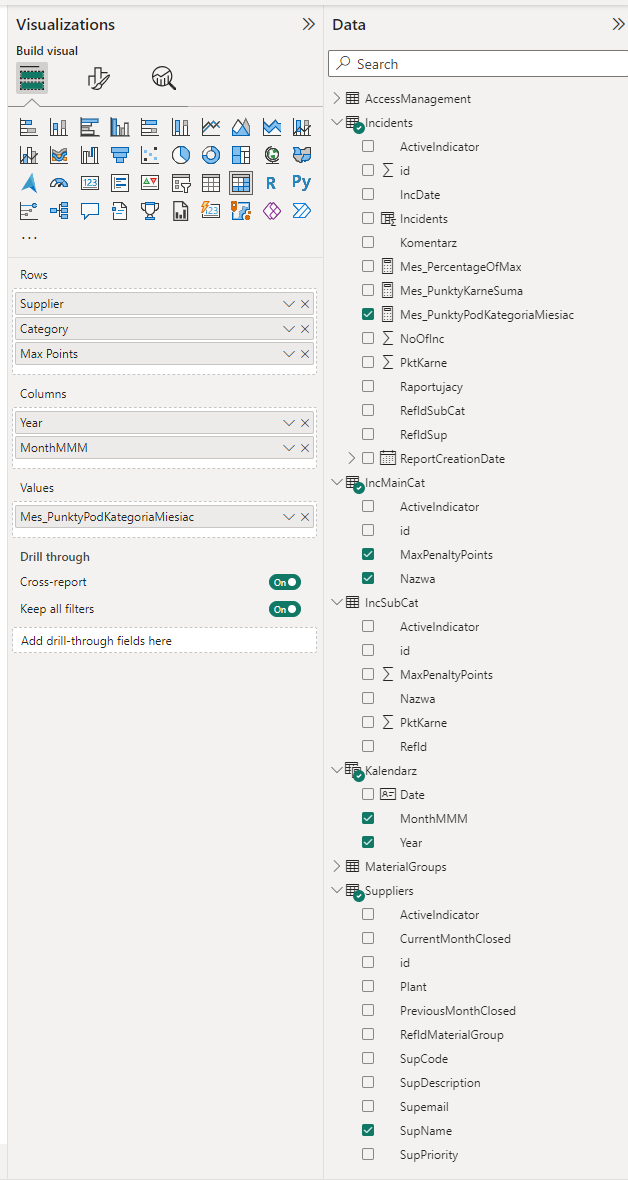Add the Power Apps visual
Viewport: 628px width, 1180px height.
point(272,211)
